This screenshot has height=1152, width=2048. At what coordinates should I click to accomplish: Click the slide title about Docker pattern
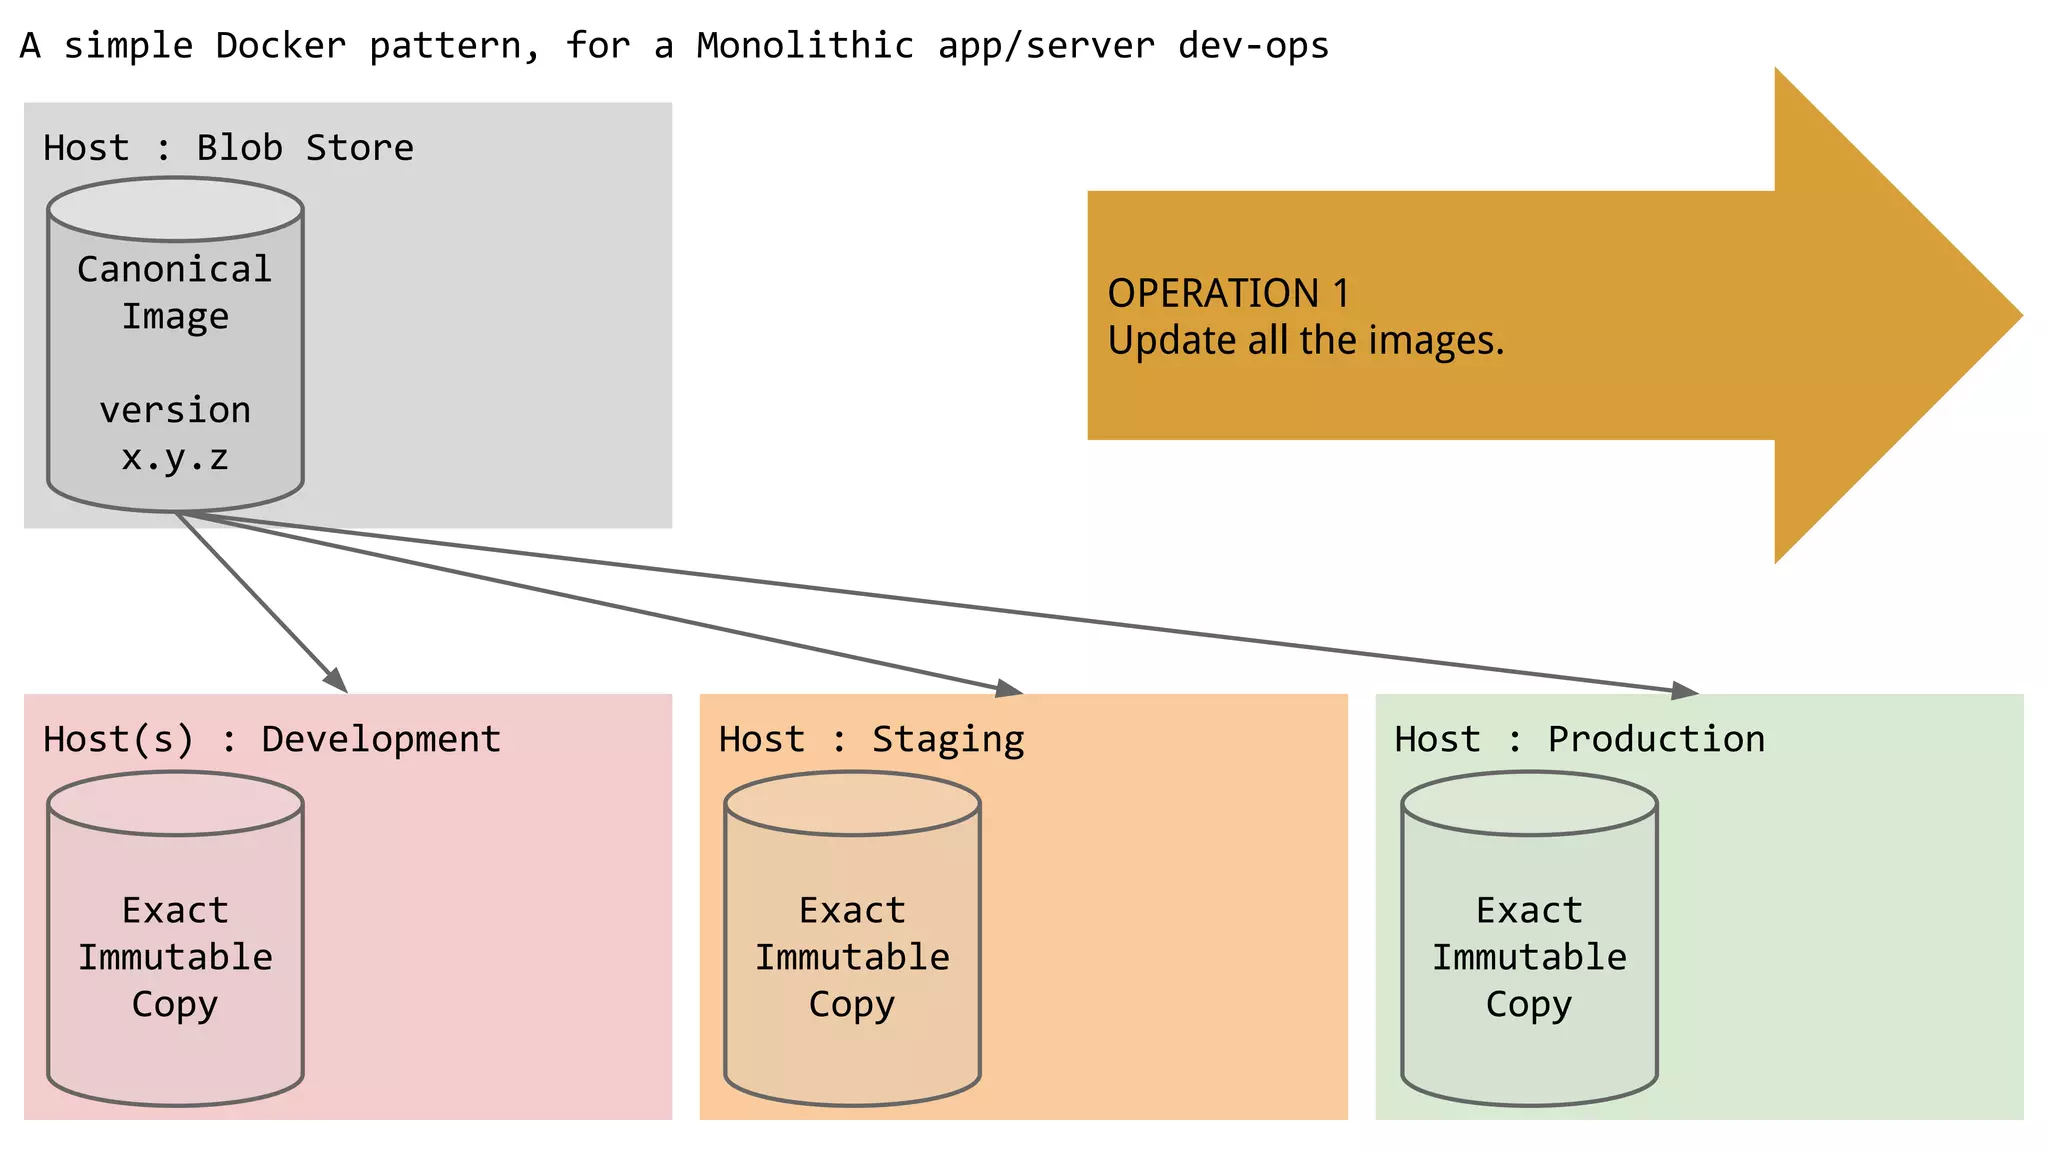[x=674, y=45]
